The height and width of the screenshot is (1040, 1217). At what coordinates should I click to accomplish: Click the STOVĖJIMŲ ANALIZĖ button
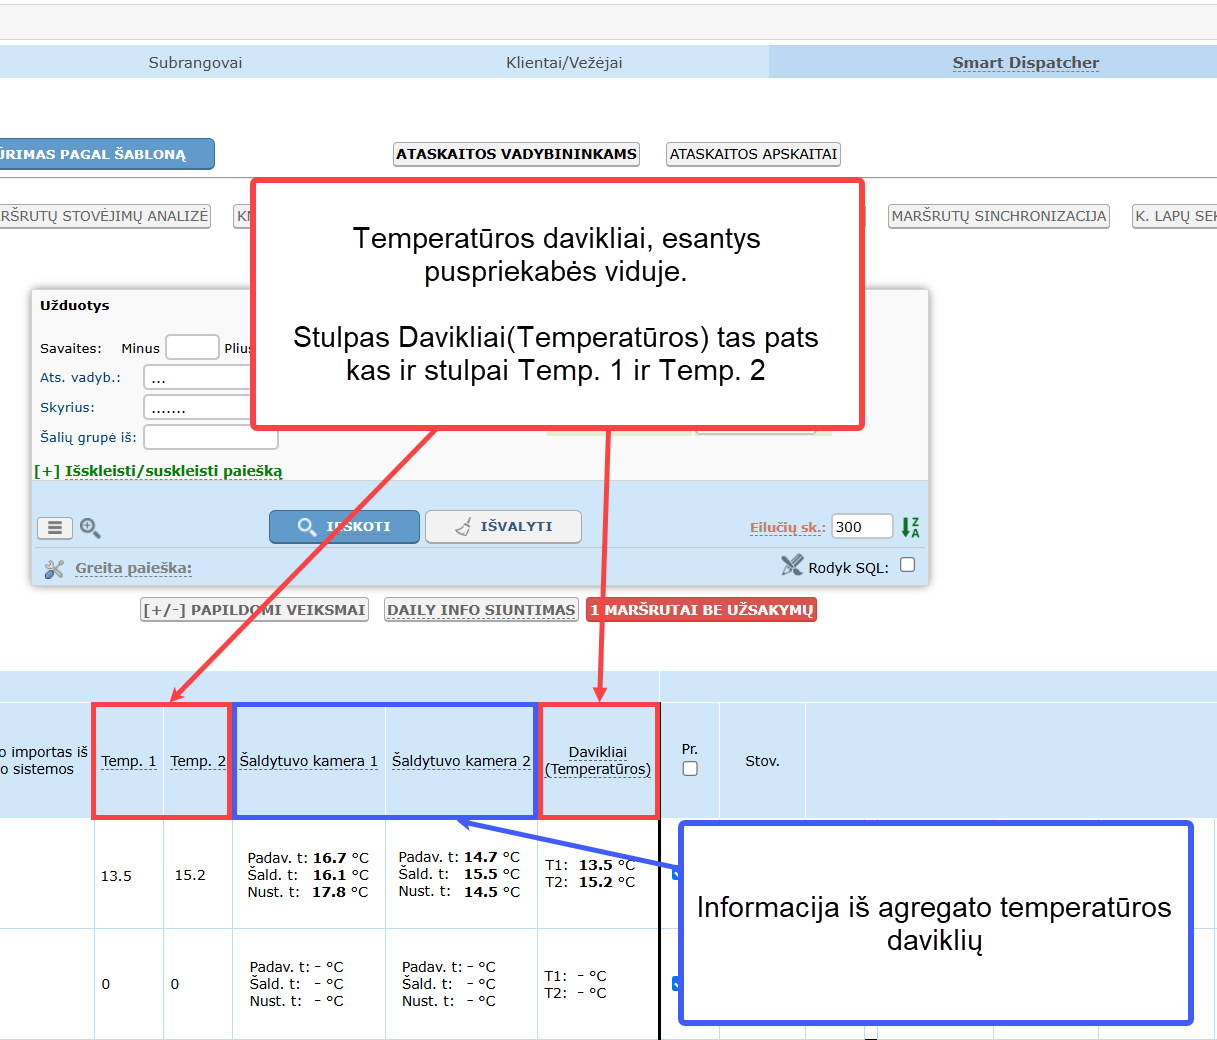point(105,216)
